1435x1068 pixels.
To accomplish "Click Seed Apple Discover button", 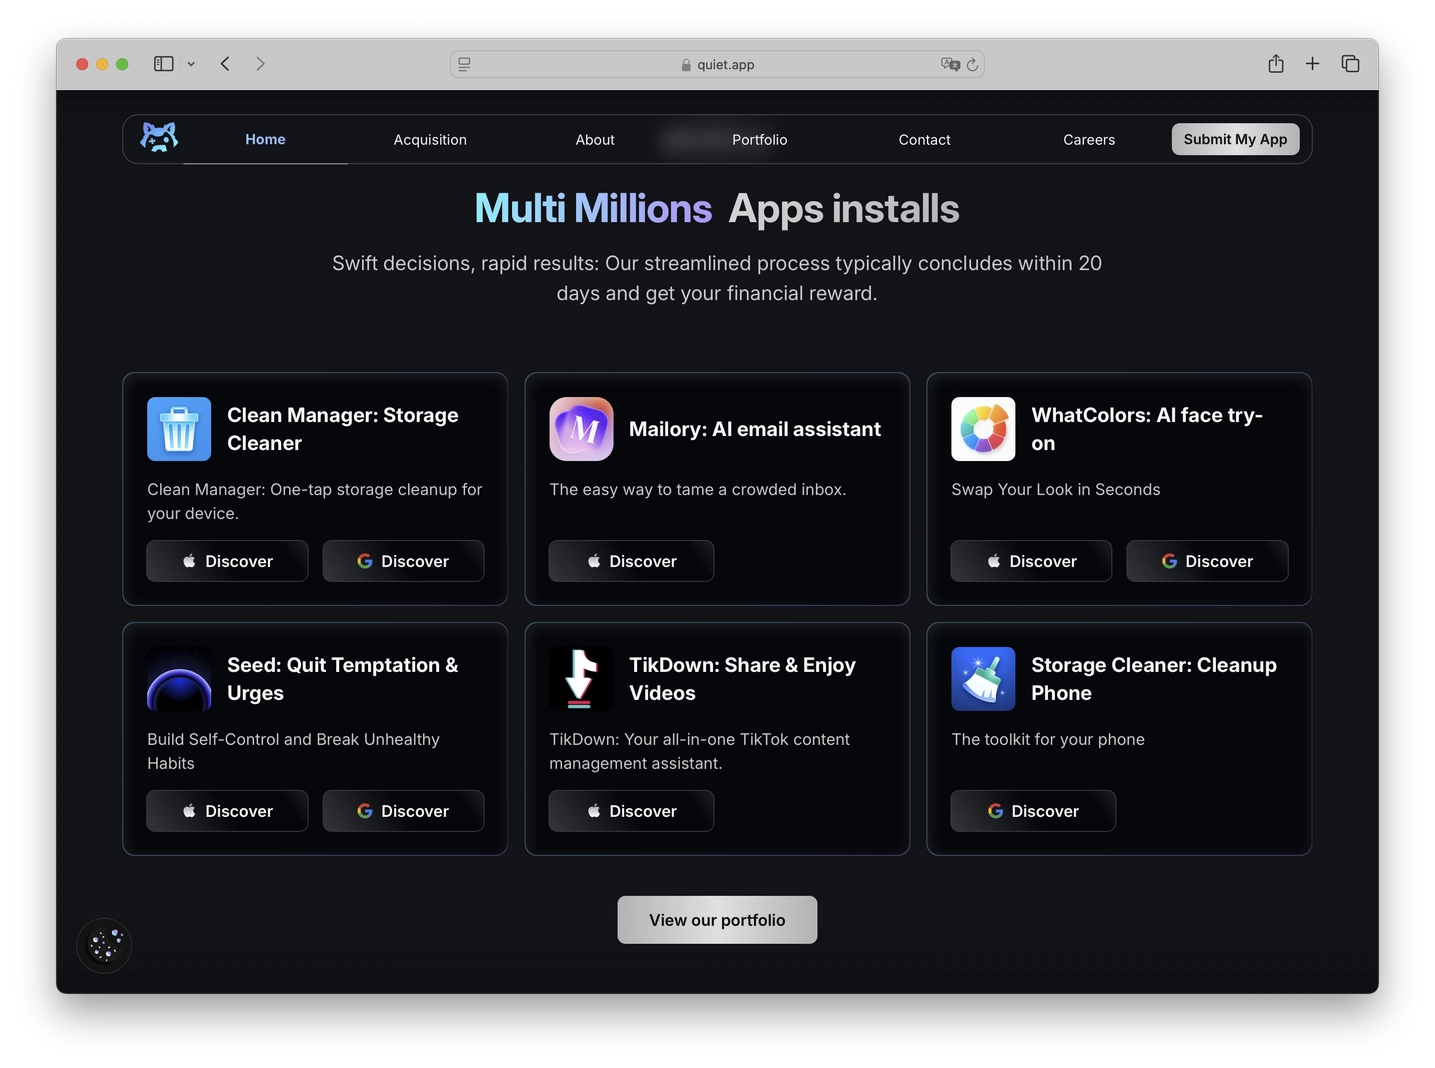I will click(227, 811).
